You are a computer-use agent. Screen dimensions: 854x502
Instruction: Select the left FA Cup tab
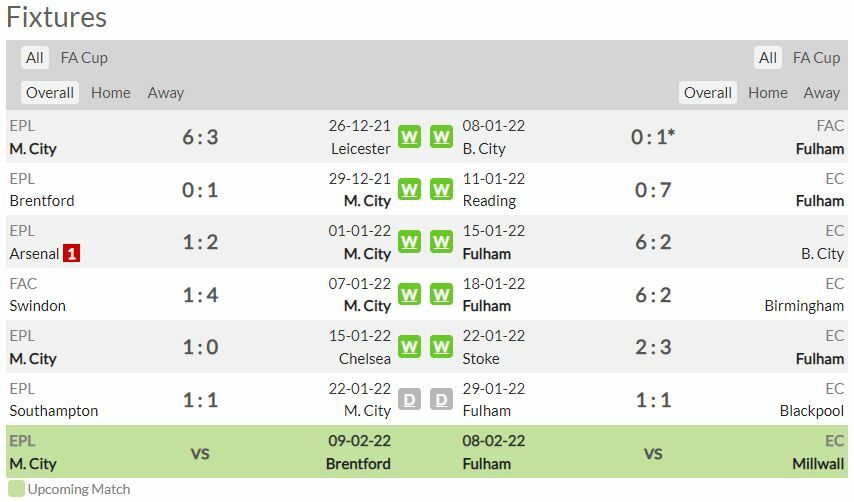(x=84, y=58)
